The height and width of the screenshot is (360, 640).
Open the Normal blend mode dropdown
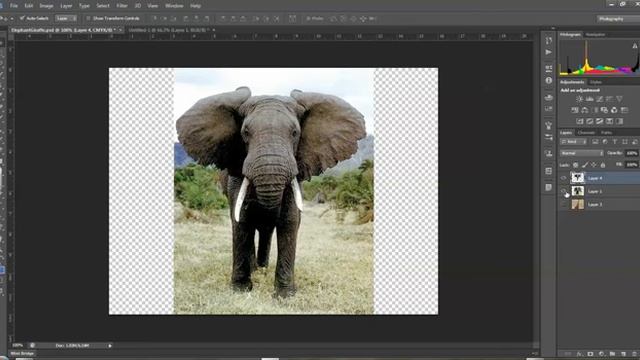coord(582,153)
